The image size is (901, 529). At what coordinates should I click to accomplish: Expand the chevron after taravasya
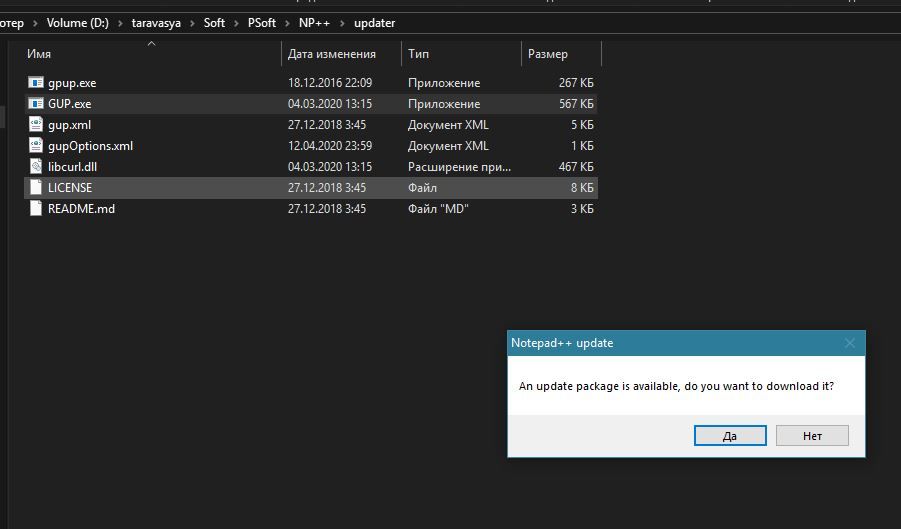(x=192, y=23)
